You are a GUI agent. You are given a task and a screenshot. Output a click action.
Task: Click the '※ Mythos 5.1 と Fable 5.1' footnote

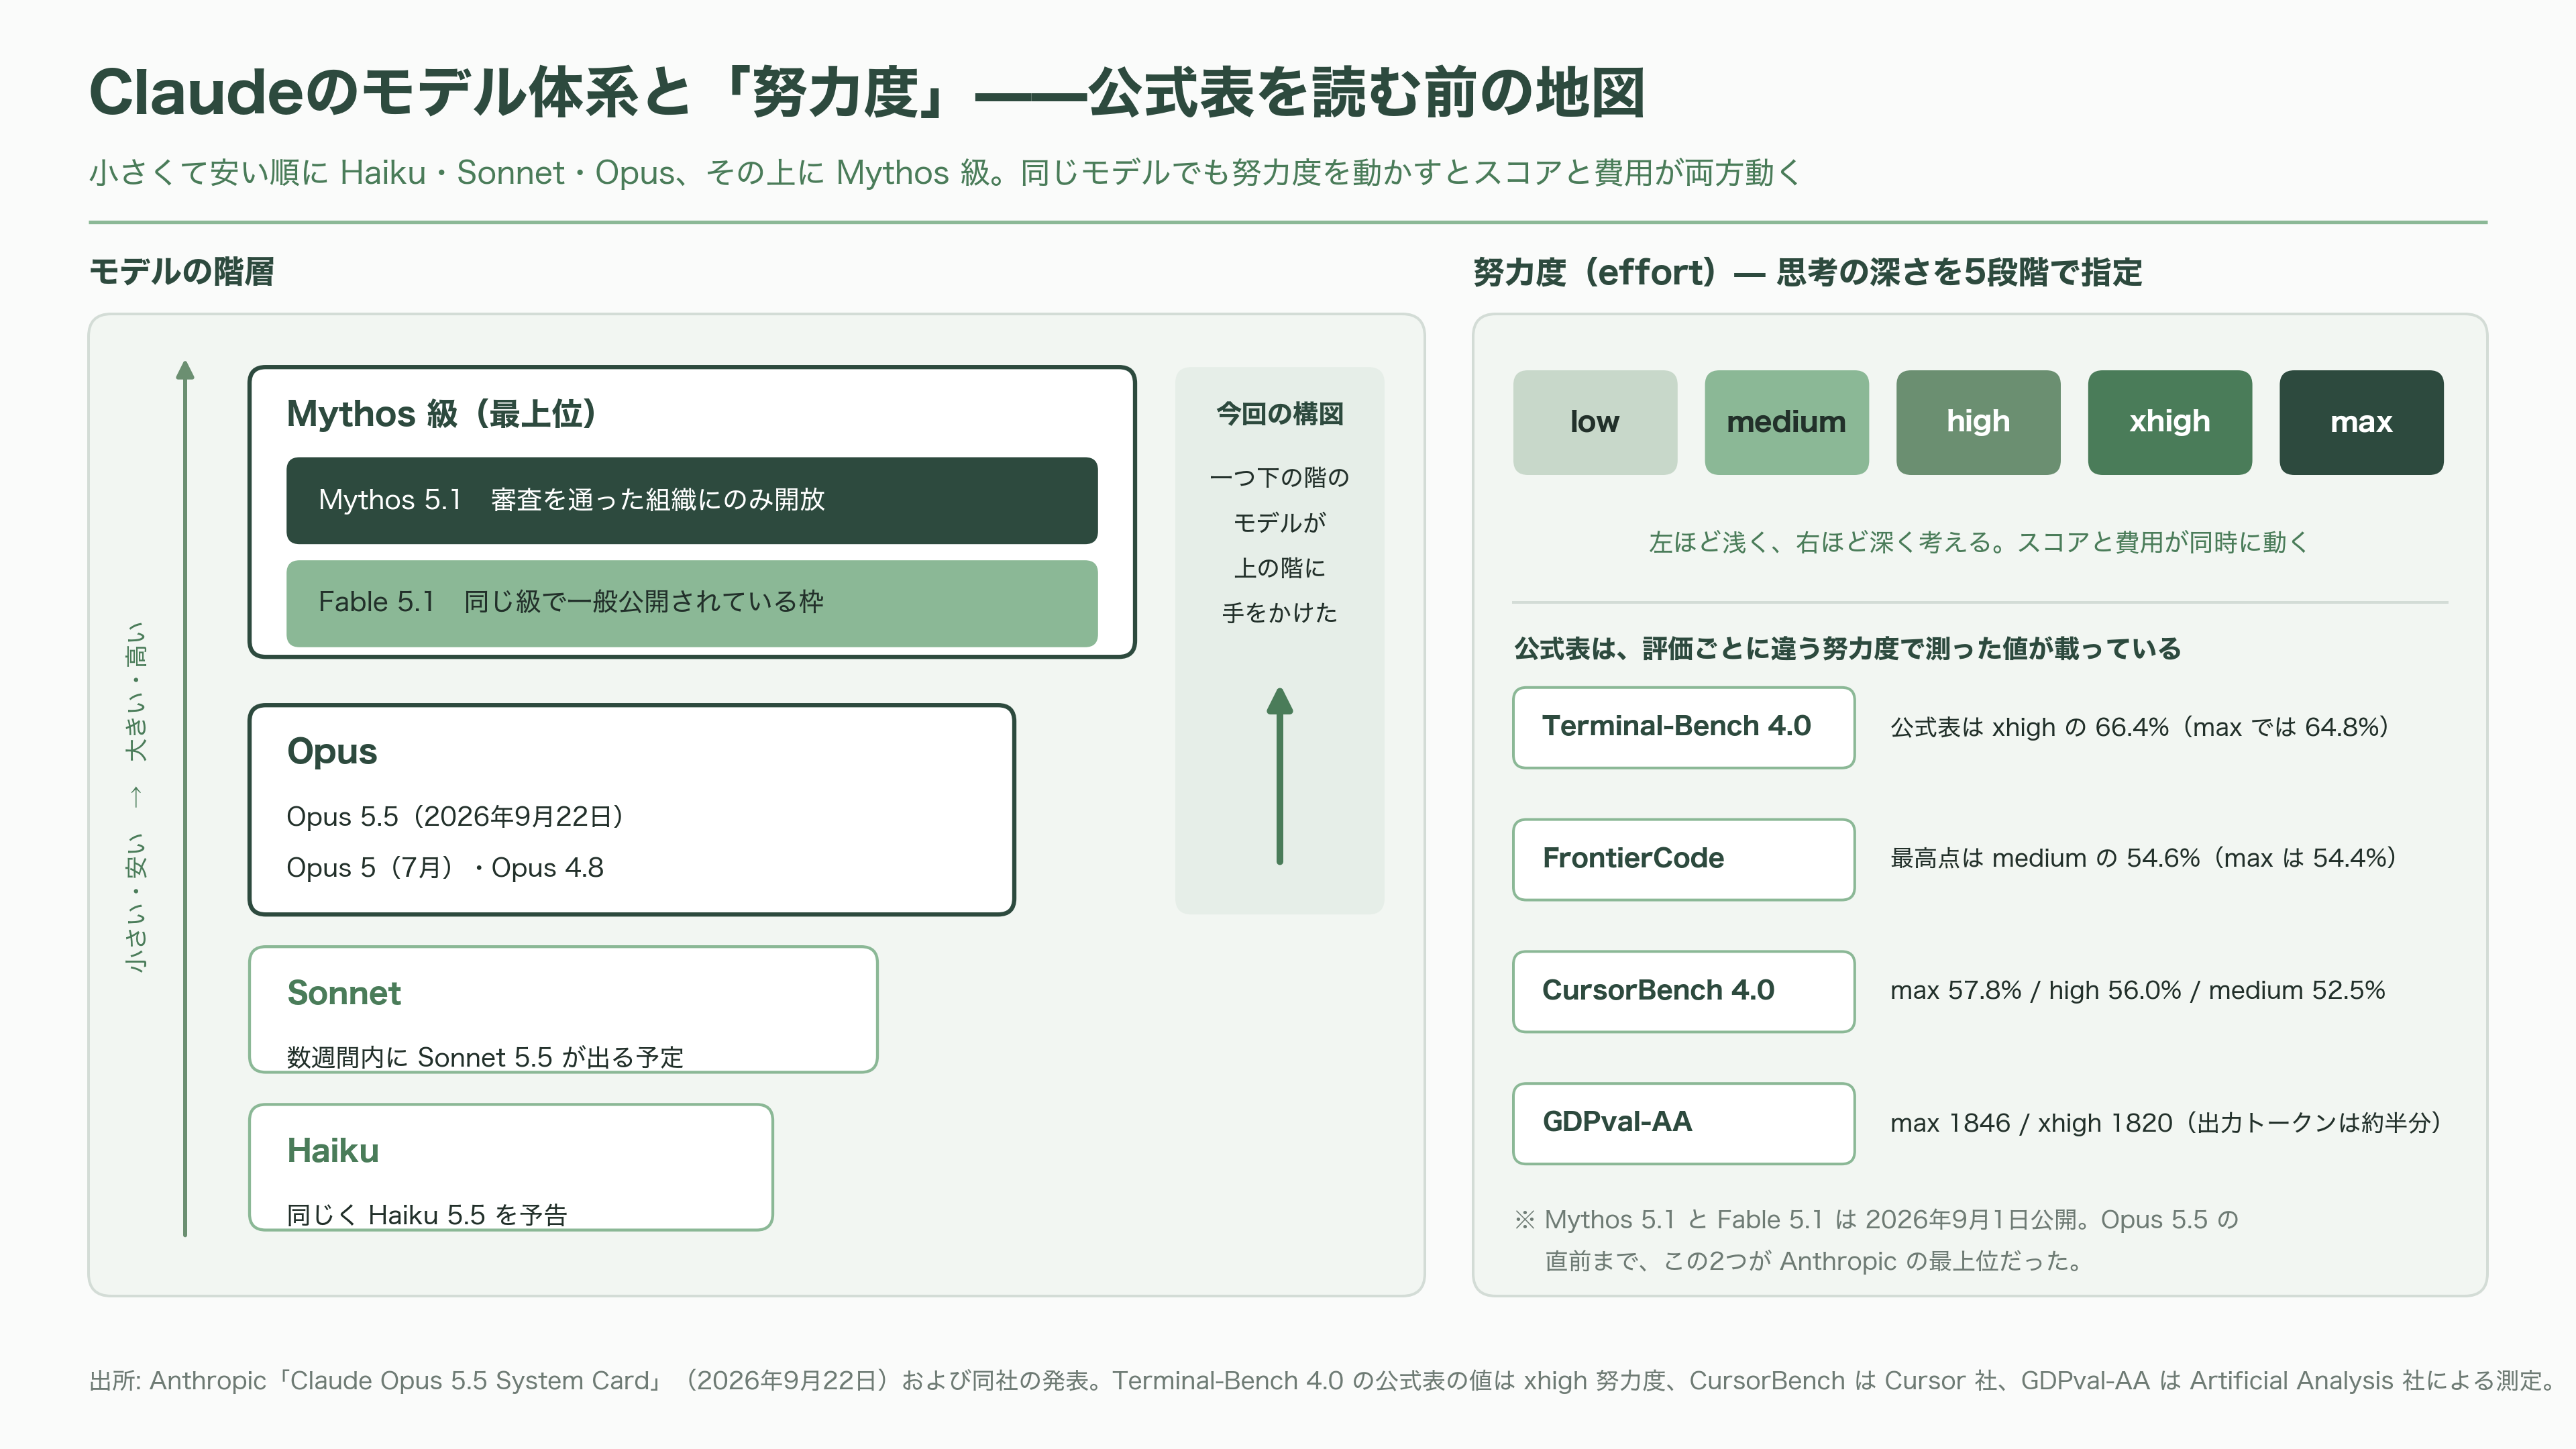click(1876, 1240)
